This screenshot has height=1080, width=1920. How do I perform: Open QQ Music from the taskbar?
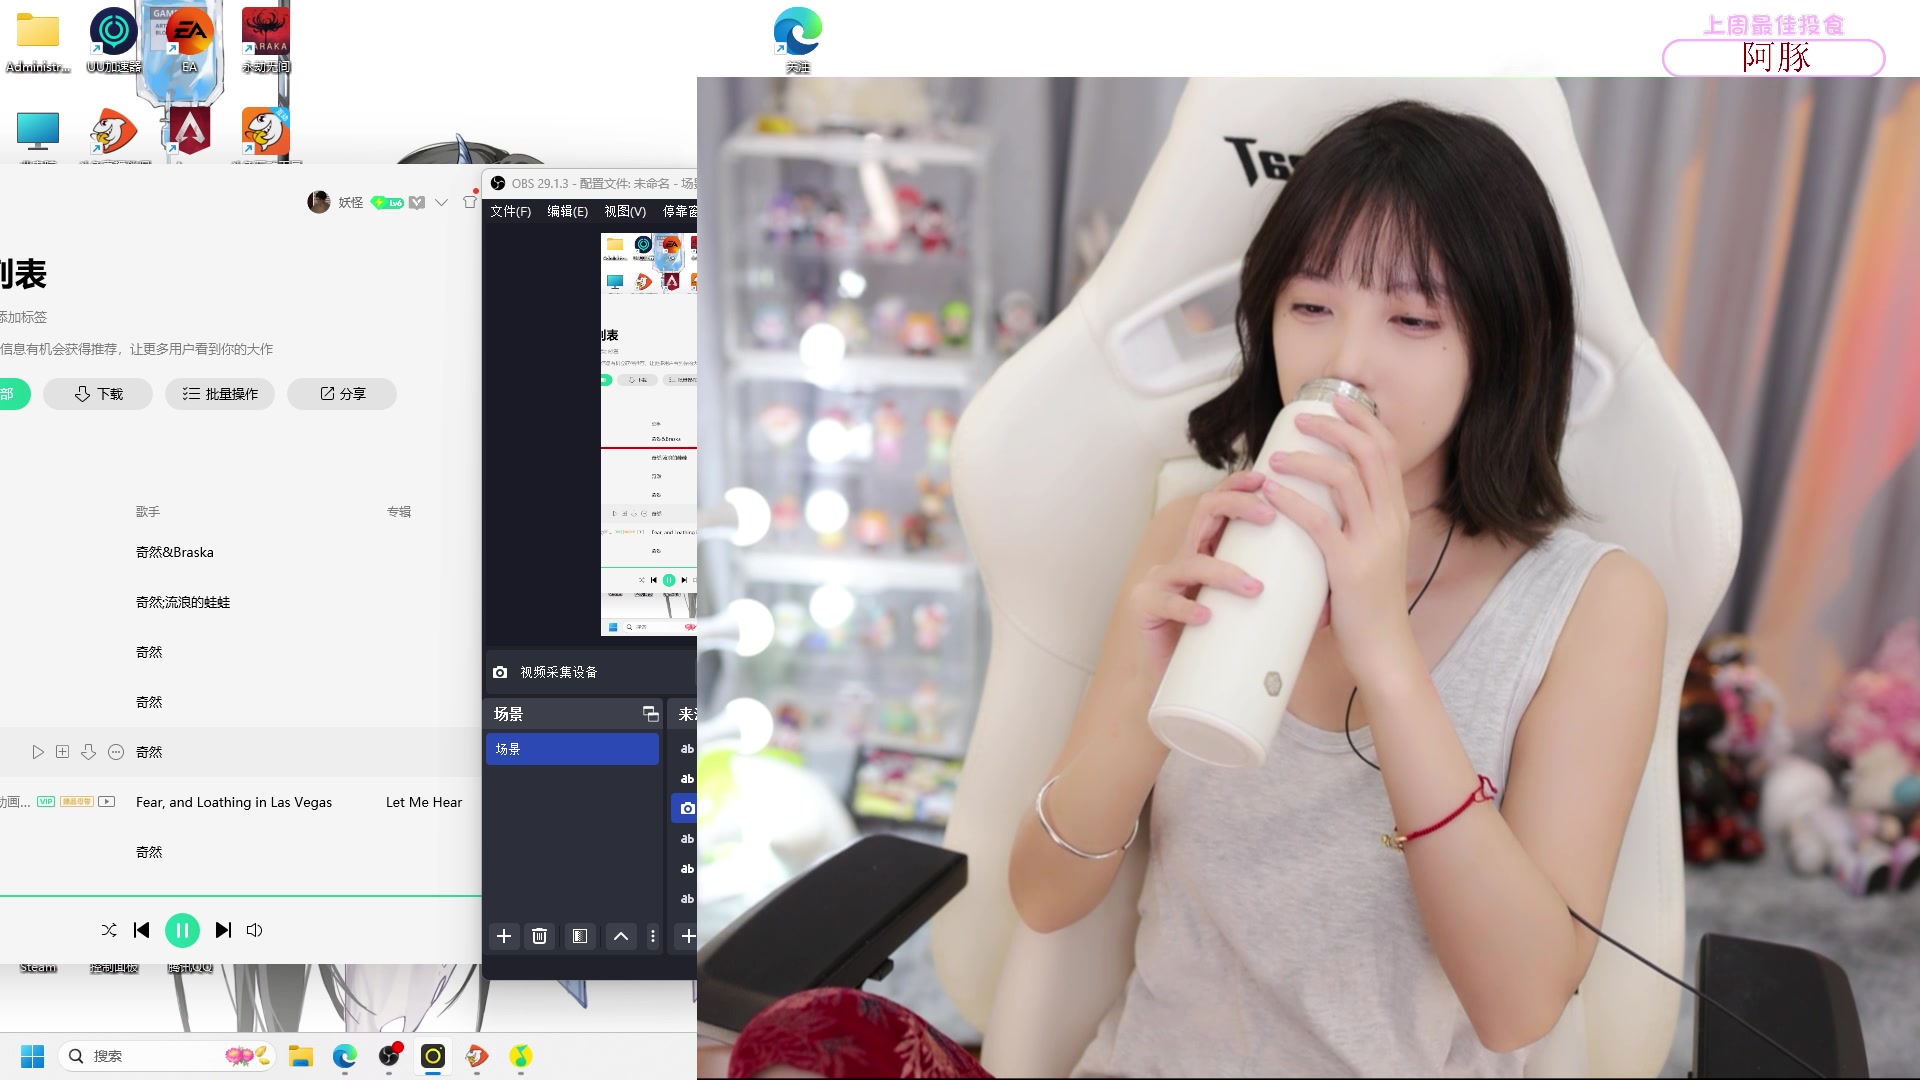521,1056
